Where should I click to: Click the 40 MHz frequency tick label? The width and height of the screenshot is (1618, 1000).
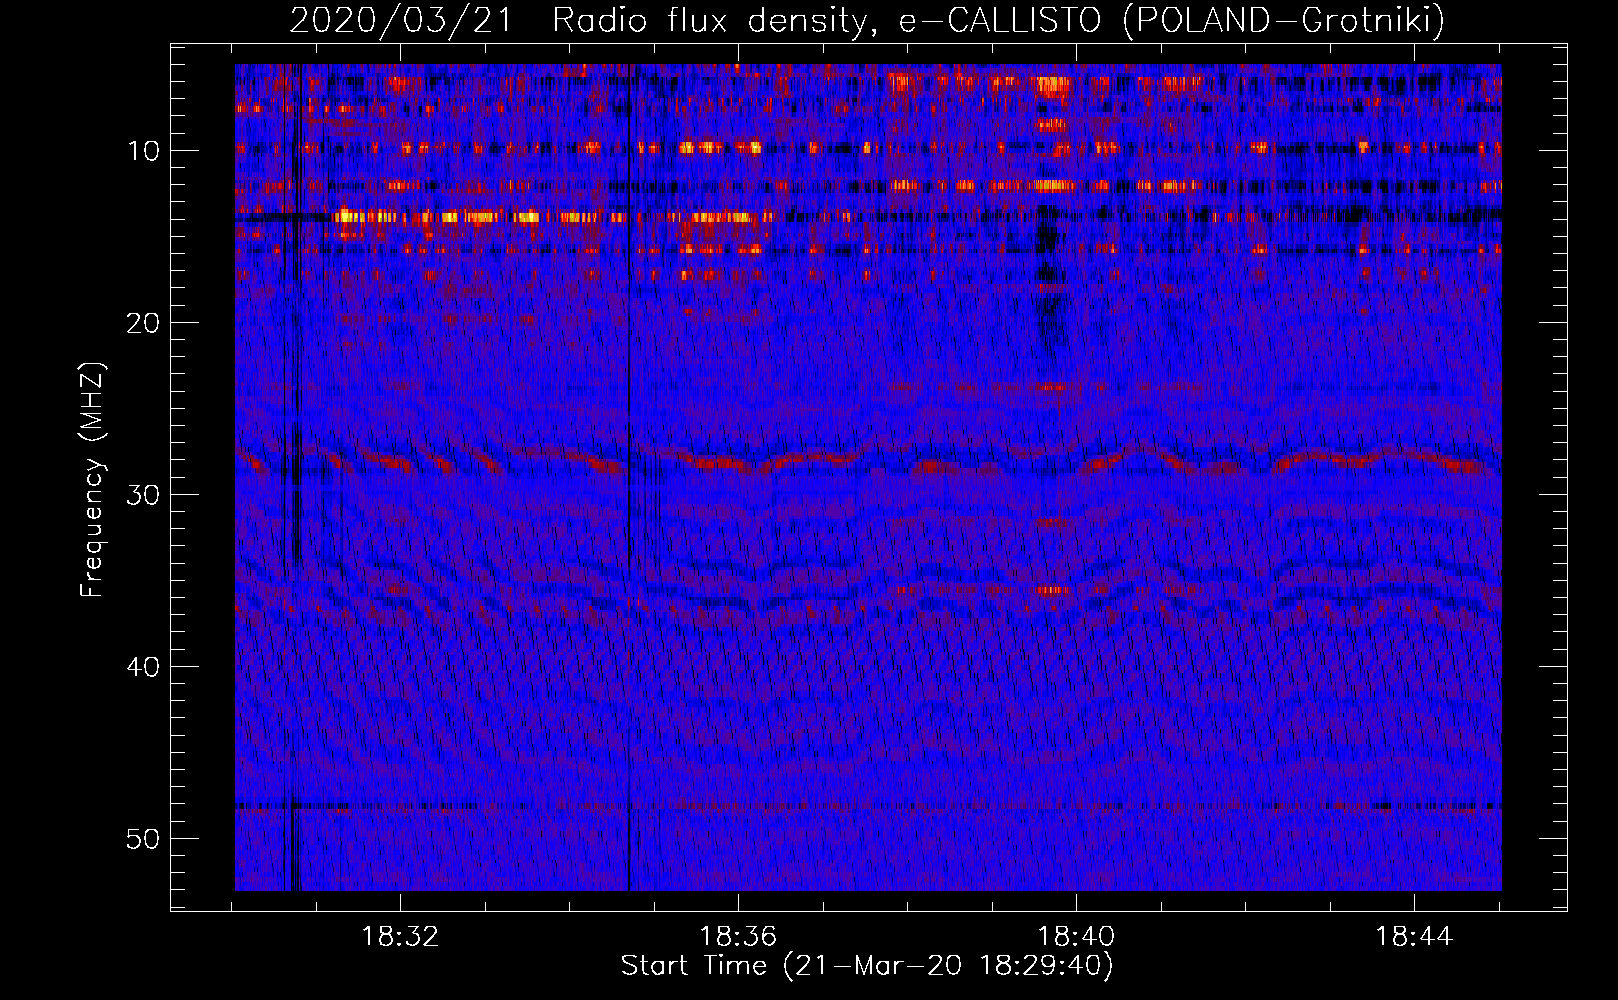pyautogui.click(x=144, y=667)
